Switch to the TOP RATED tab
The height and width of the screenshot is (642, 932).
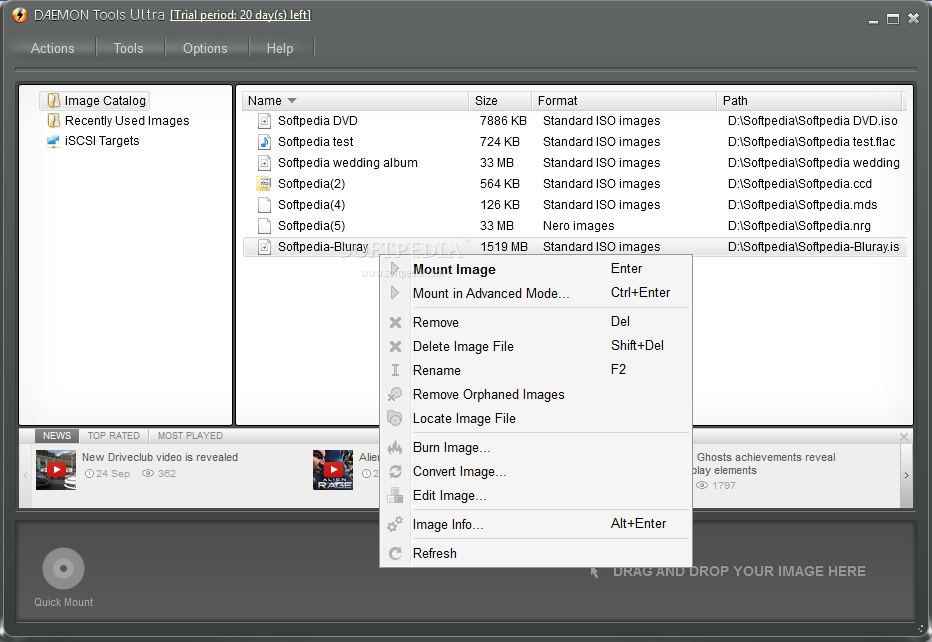coord(113,435)
